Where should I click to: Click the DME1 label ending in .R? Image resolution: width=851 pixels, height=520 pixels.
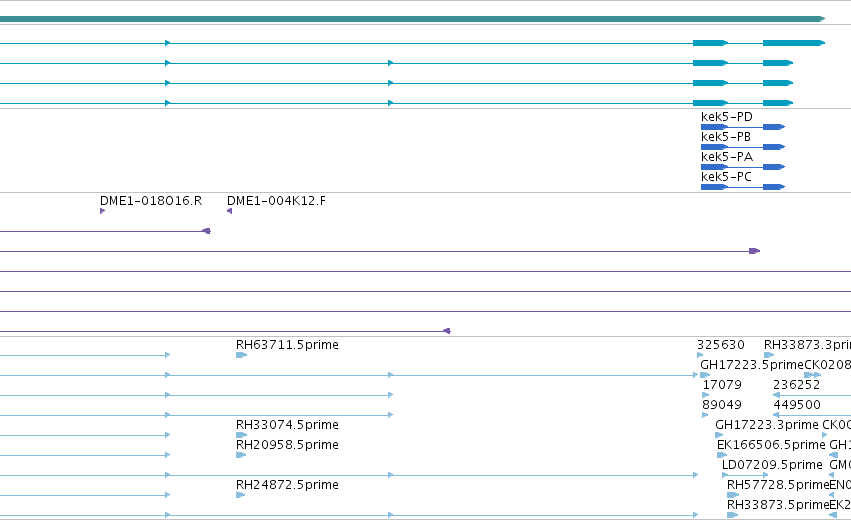tap(151, 201)
